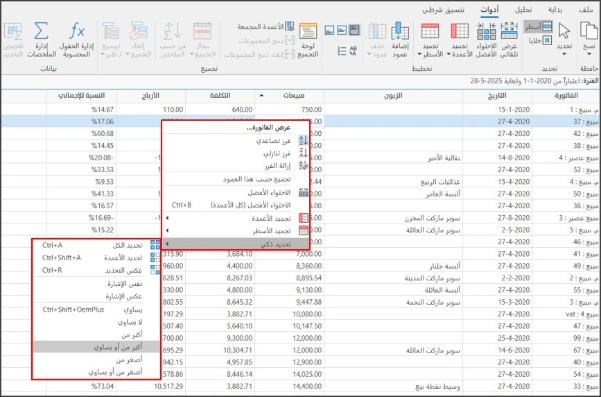The image size is (601, 397).
Task: Choose أصغر من أو يساوي option
Action: [96, 372]
